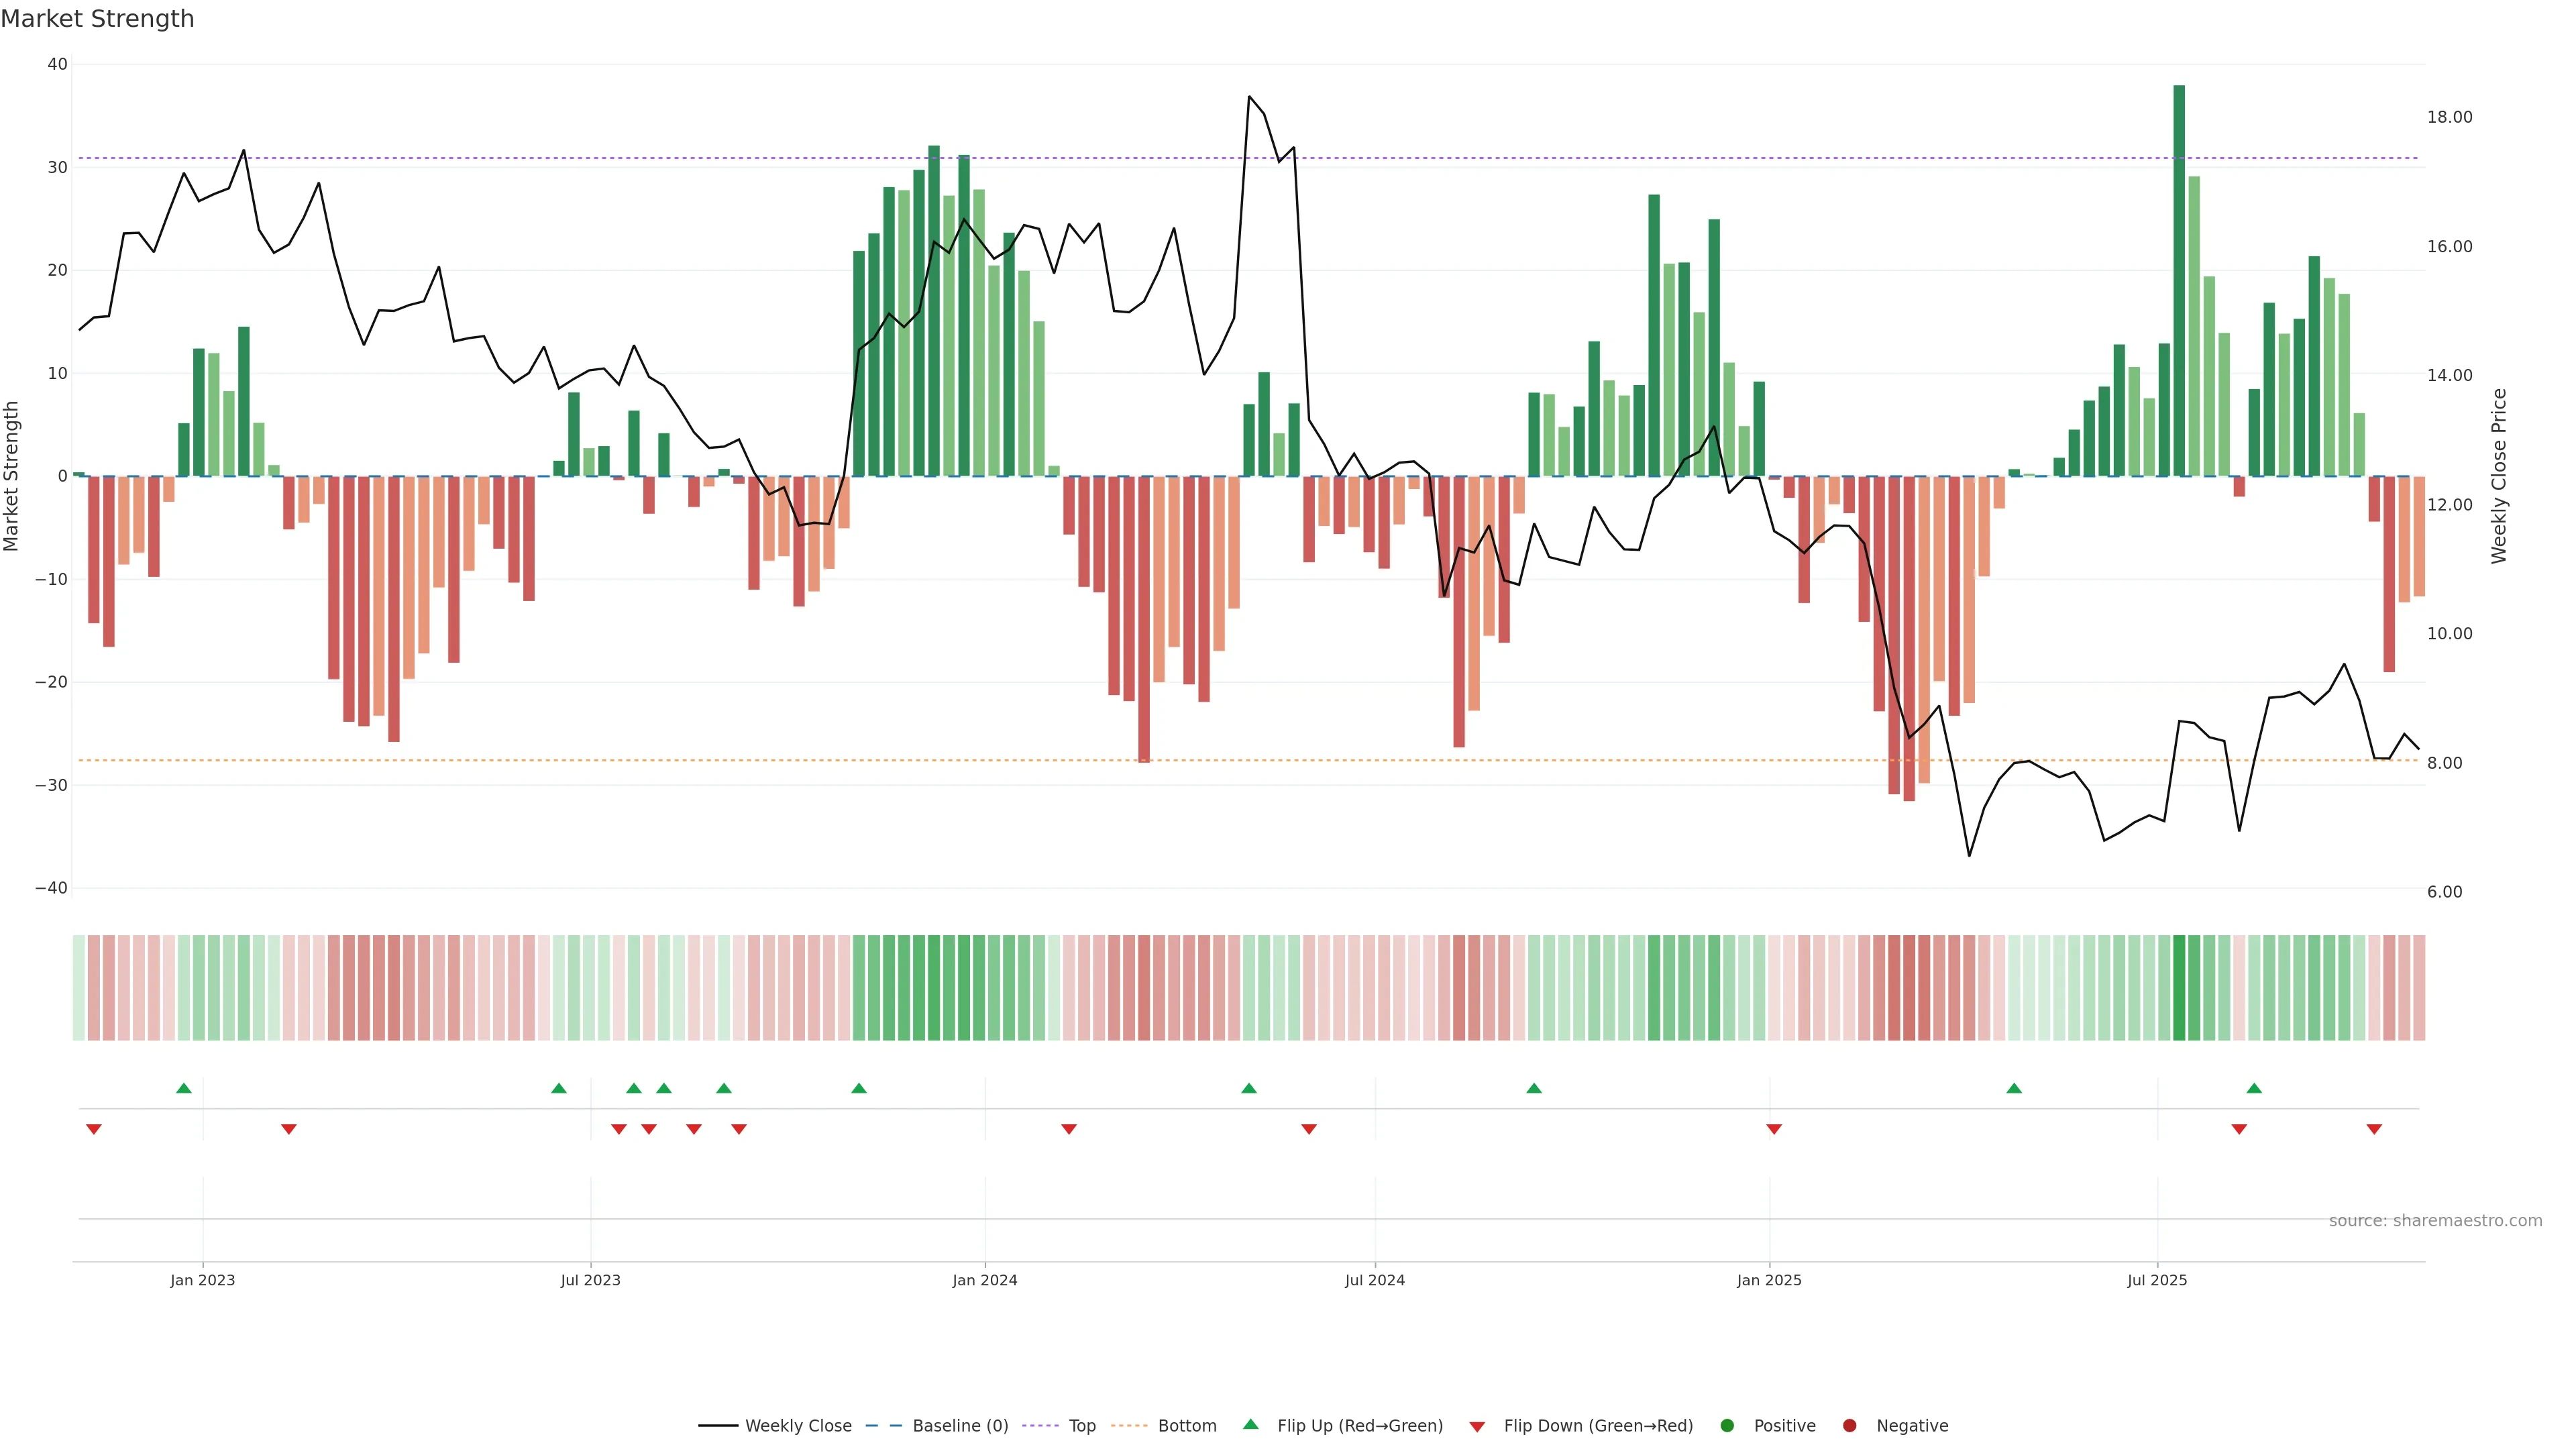Click the Negative red circle legend icon
Viewport: 2576px width, 1449px height.
click(1849, 1425)
